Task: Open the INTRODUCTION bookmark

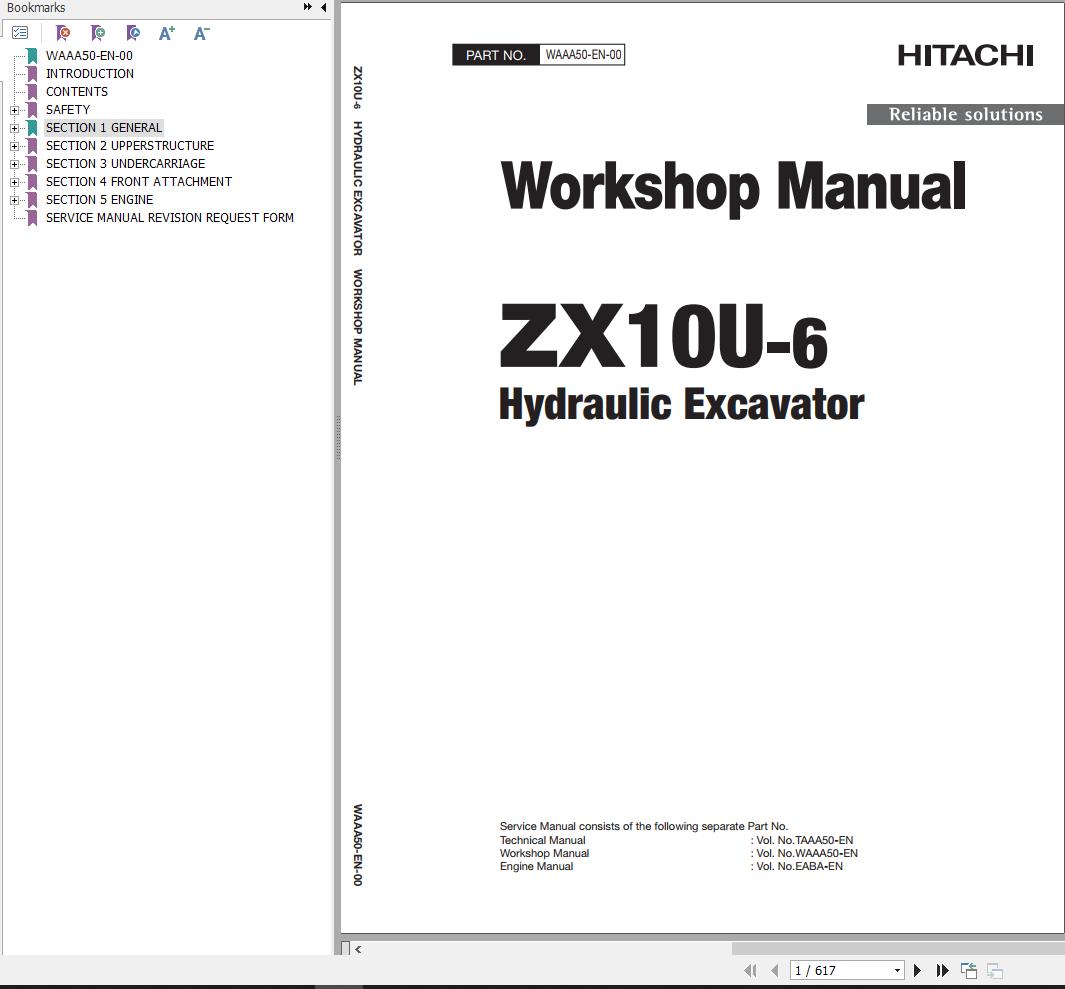Action: point(90,73)
